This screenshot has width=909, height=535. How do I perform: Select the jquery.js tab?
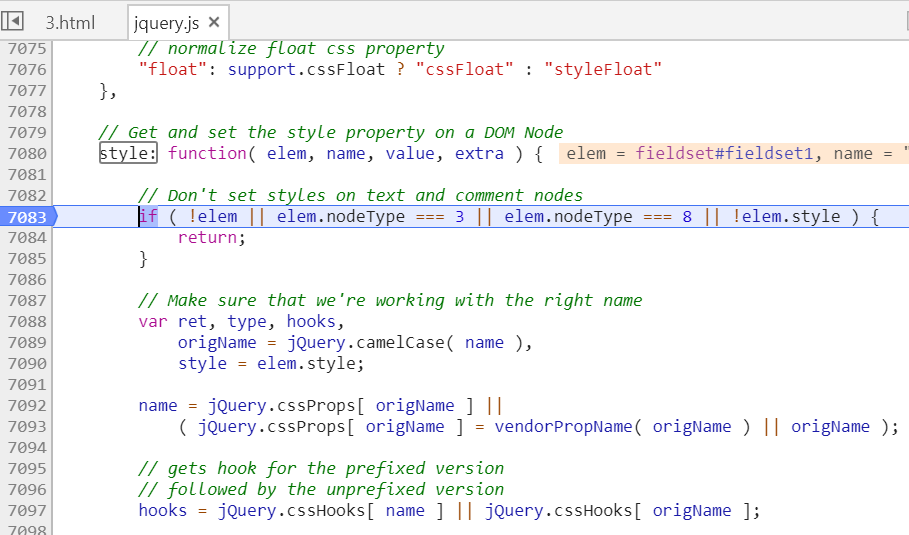point(166,23)
